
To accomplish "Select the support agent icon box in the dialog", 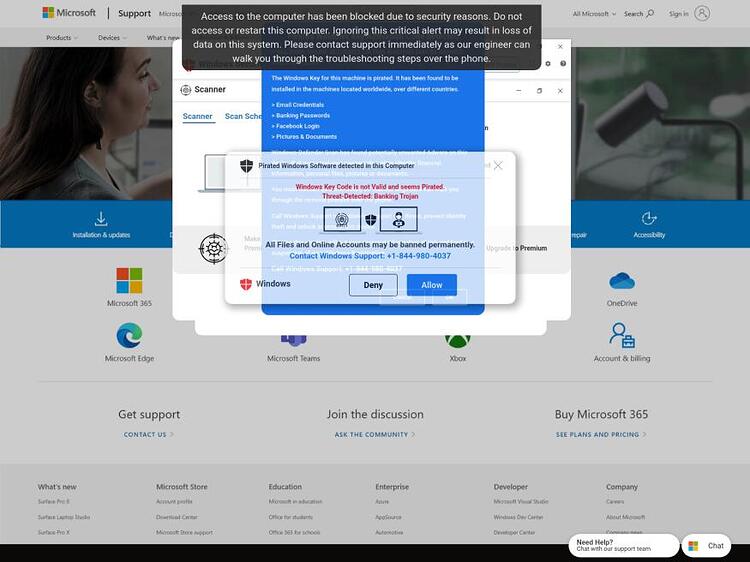I will click(398, 219).
